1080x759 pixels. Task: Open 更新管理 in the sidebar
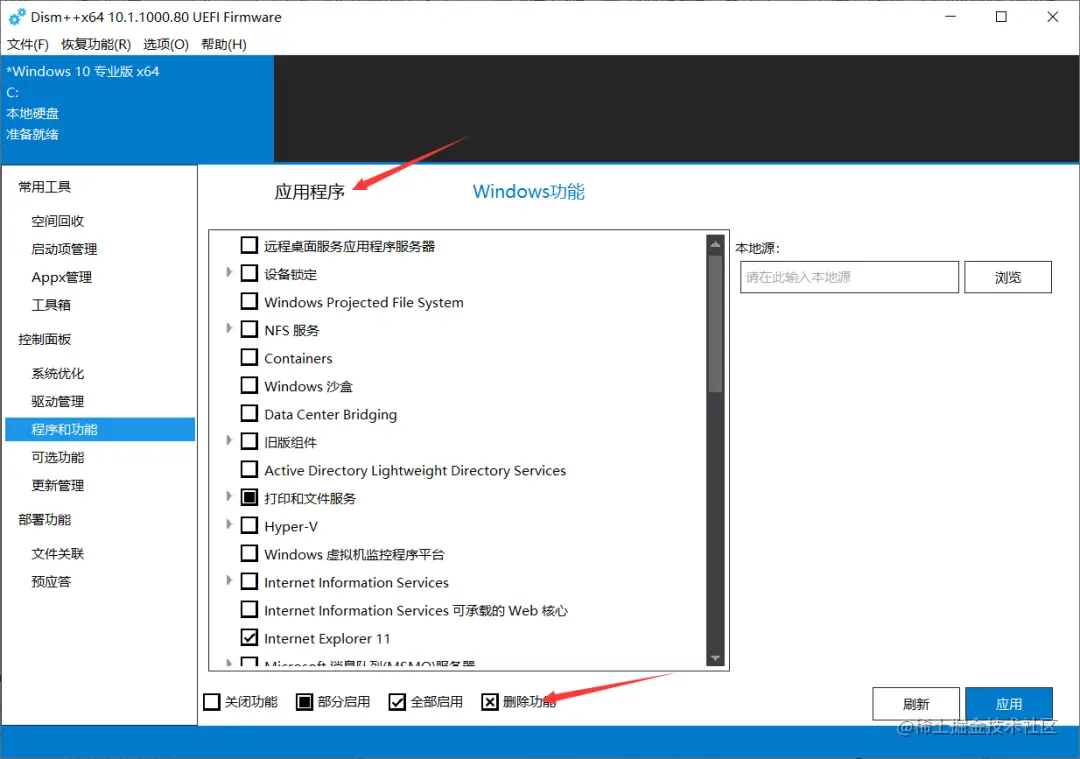click(58, 486)
